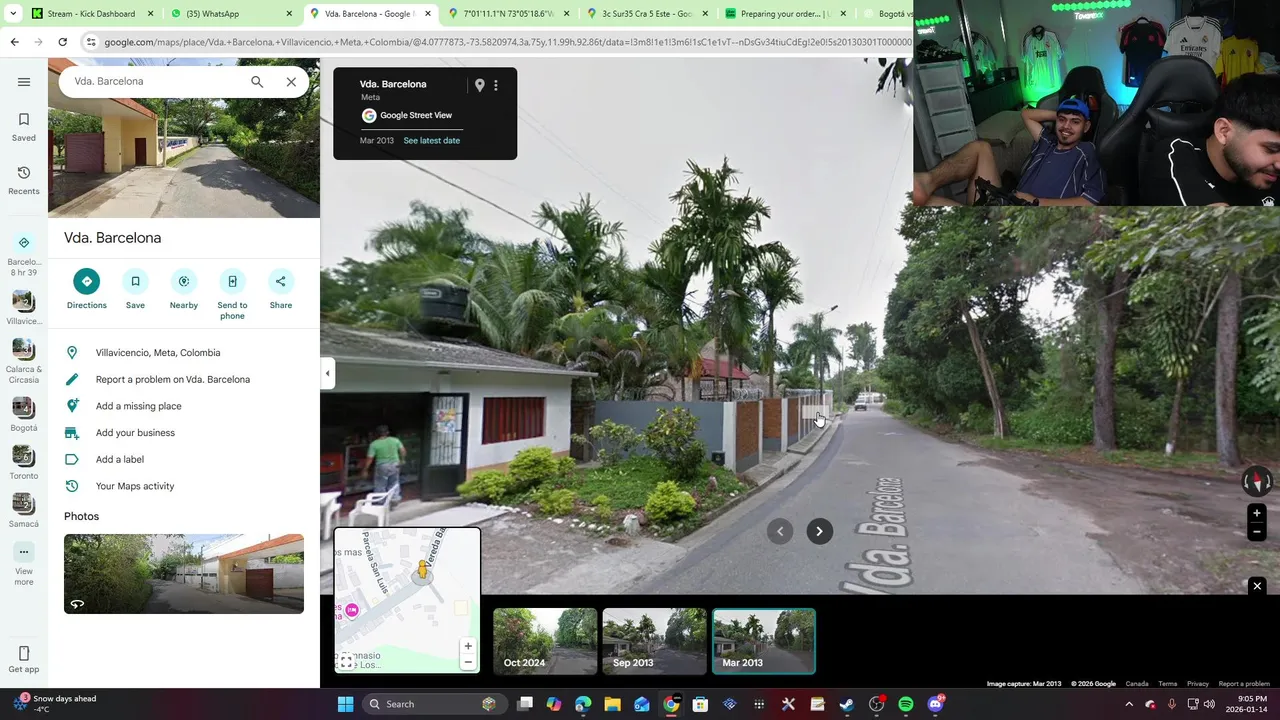Expand the mini map to fullscreen
The image size is (1280, 720).
[346, 662]
